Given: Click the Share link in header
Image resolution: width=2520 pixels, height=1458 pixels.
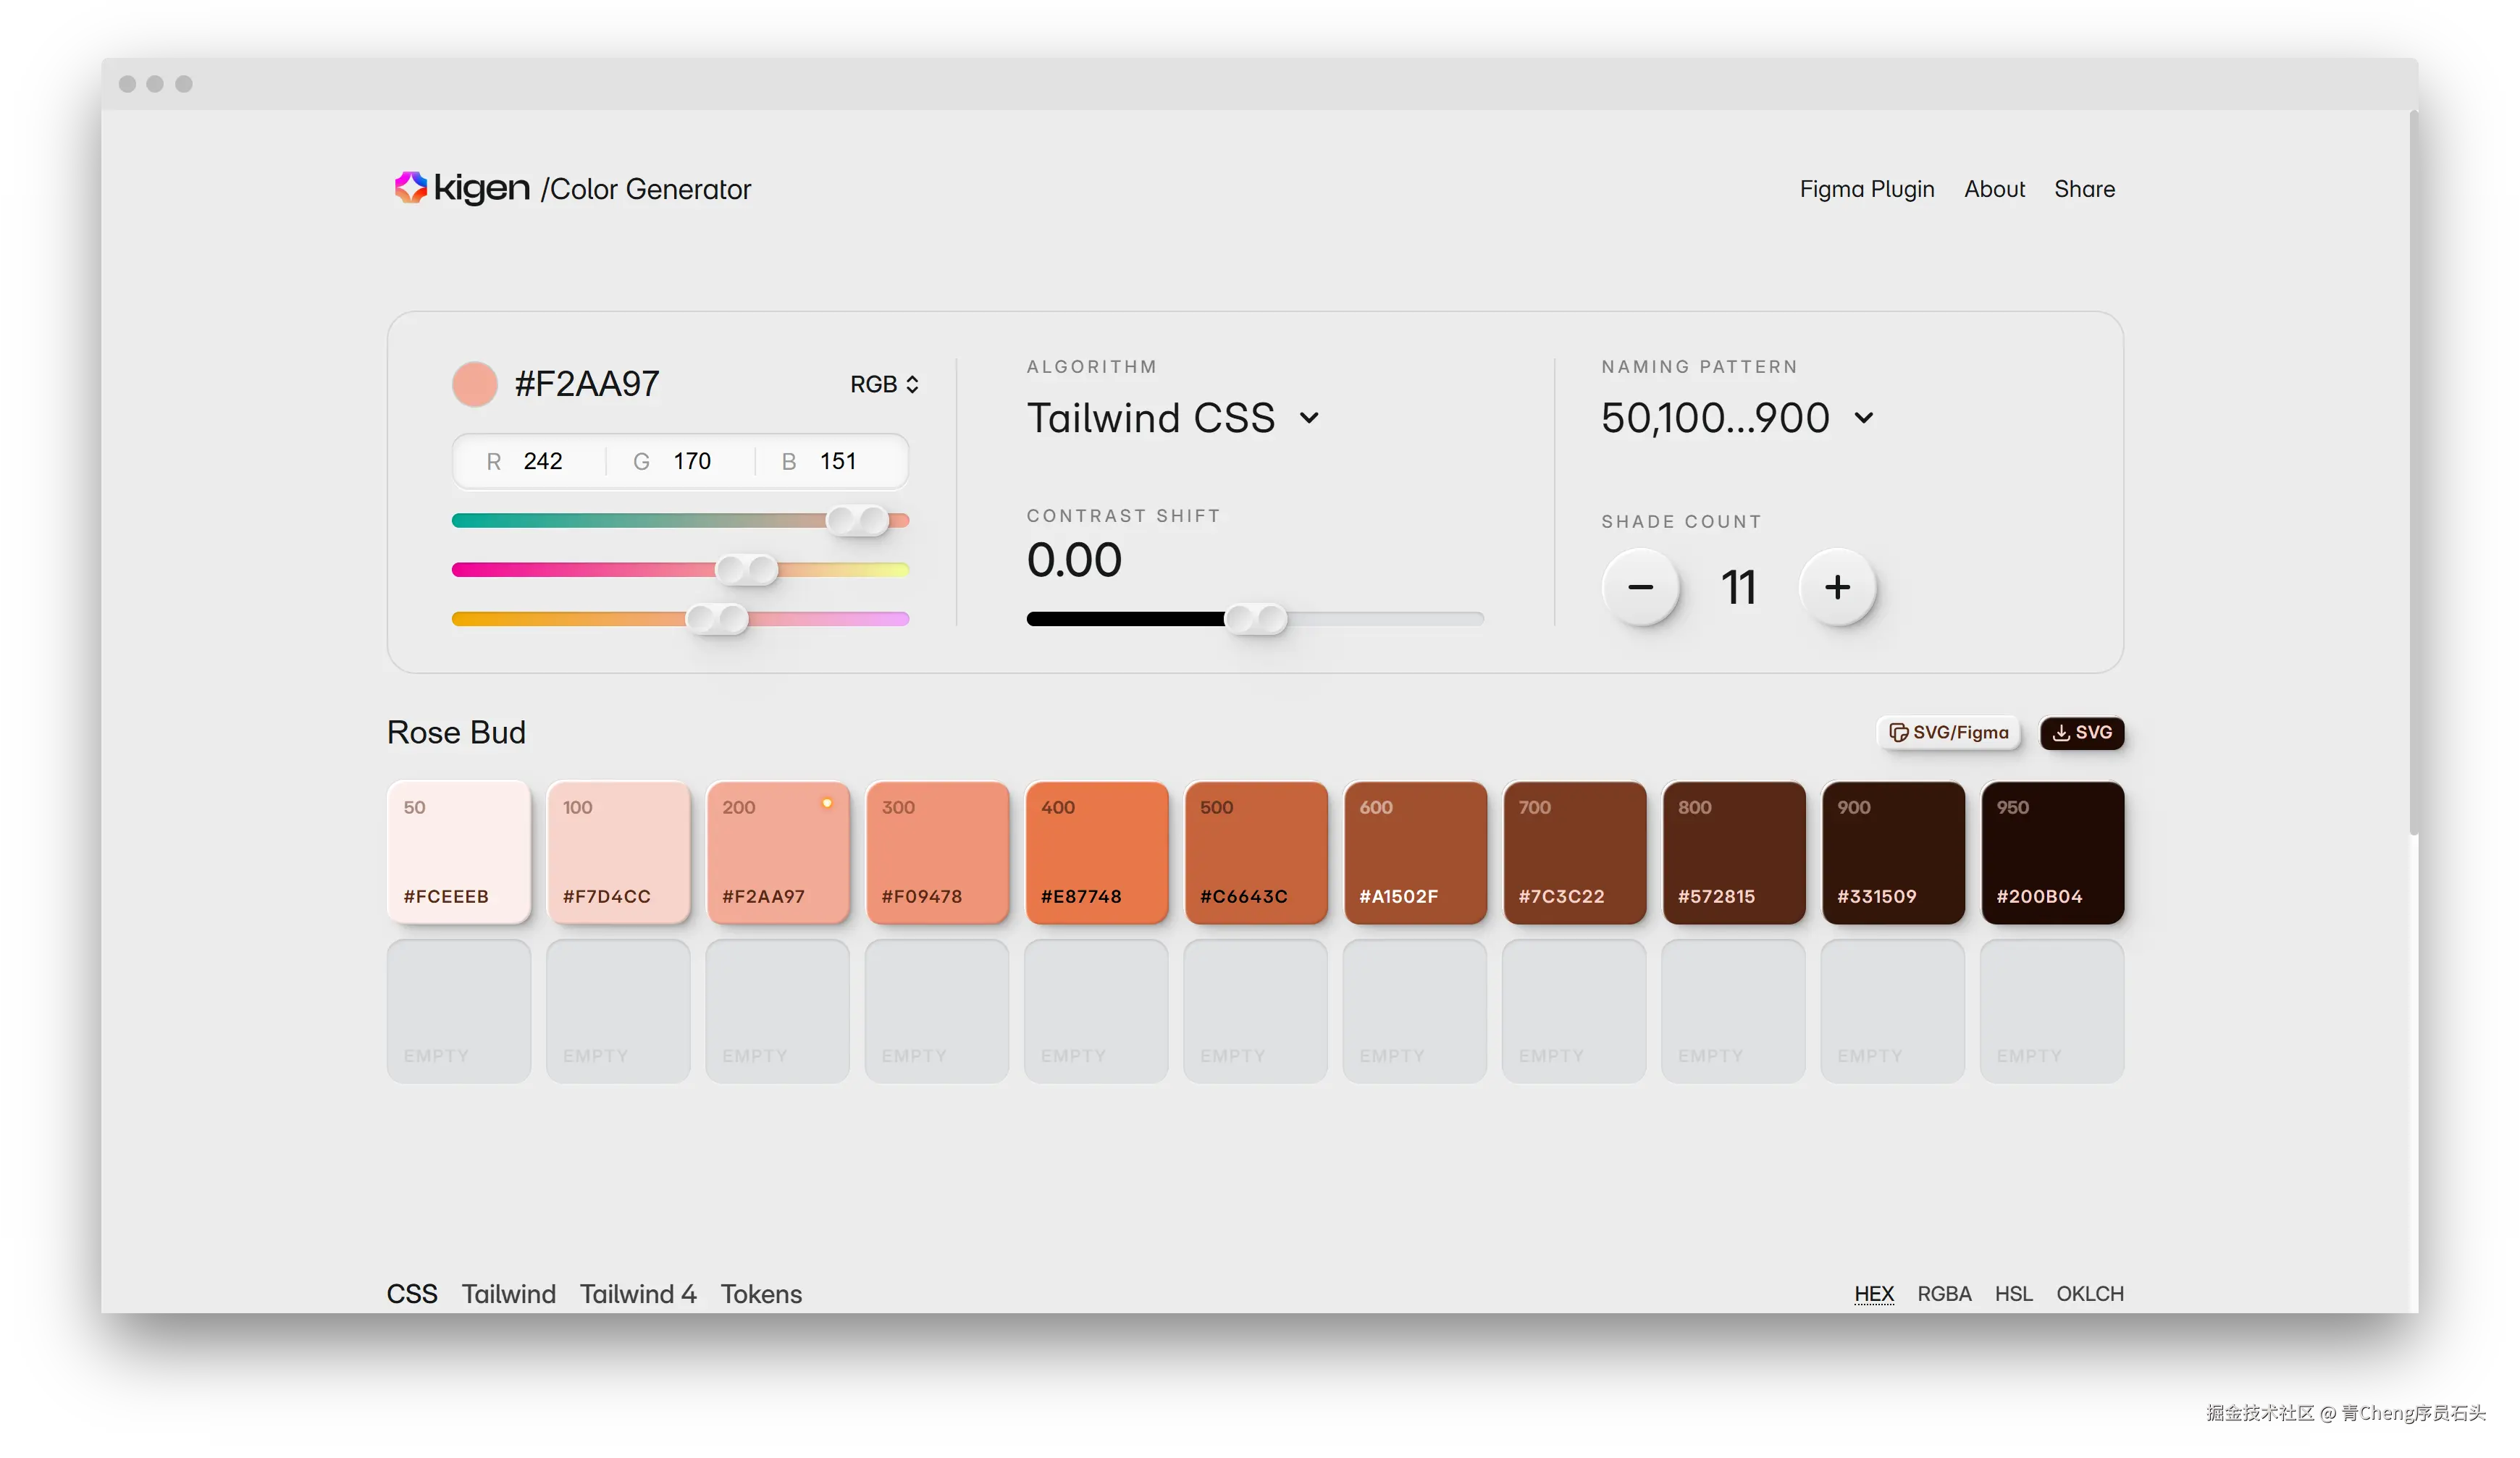Looking at the screenshot, I should (x=2084, y=189).
